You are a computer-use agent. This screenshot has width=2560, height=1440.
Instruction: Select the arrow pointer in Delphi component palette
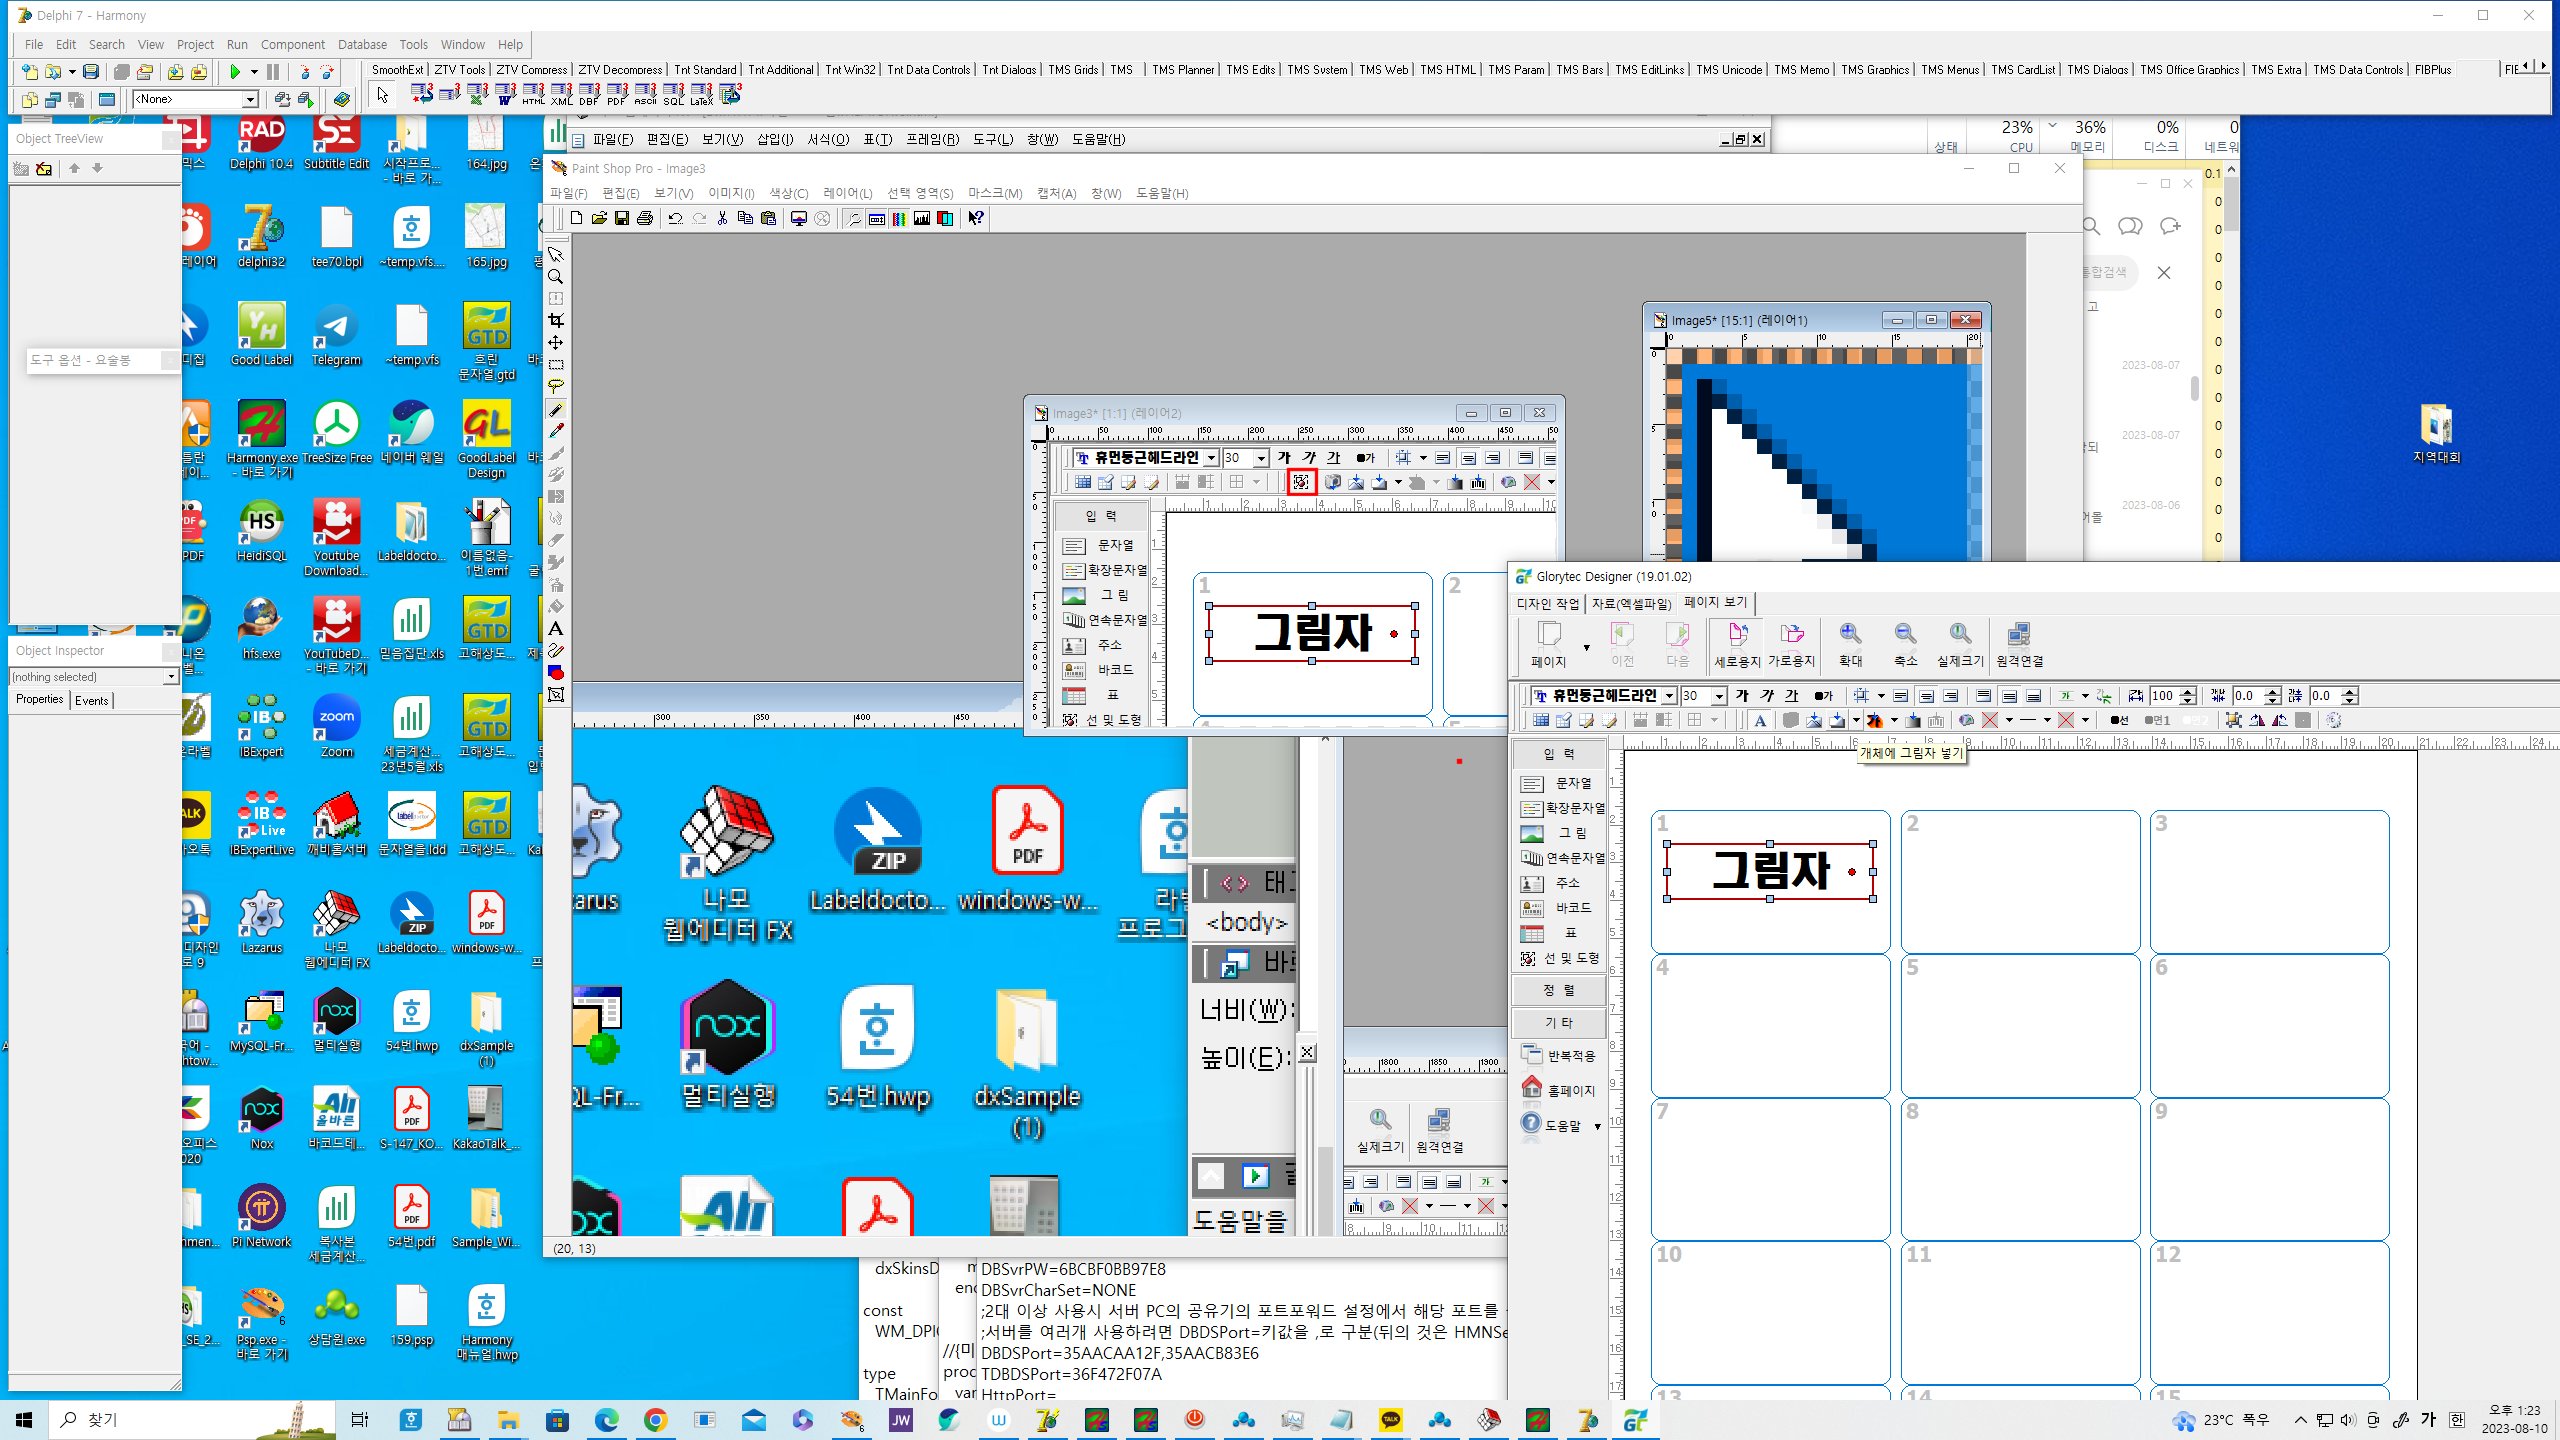[382, 94]
